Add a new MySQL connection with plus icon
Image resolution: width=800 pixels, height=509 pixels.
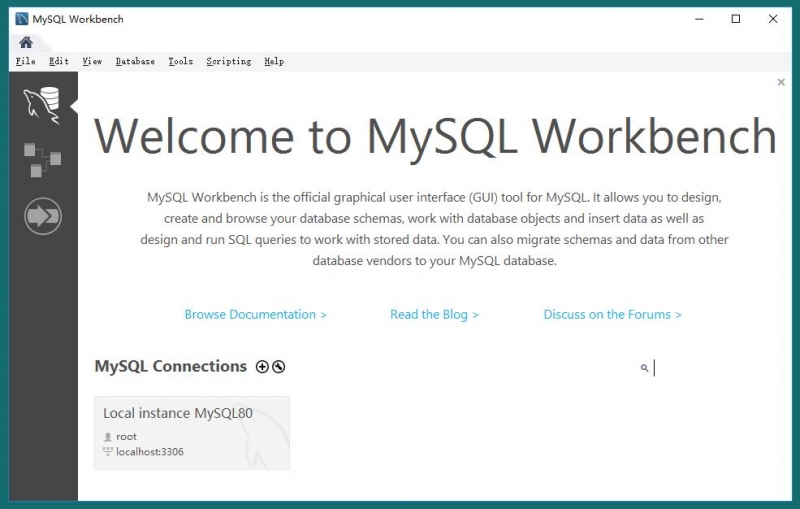pyautogui.click(x=262, y=367)
